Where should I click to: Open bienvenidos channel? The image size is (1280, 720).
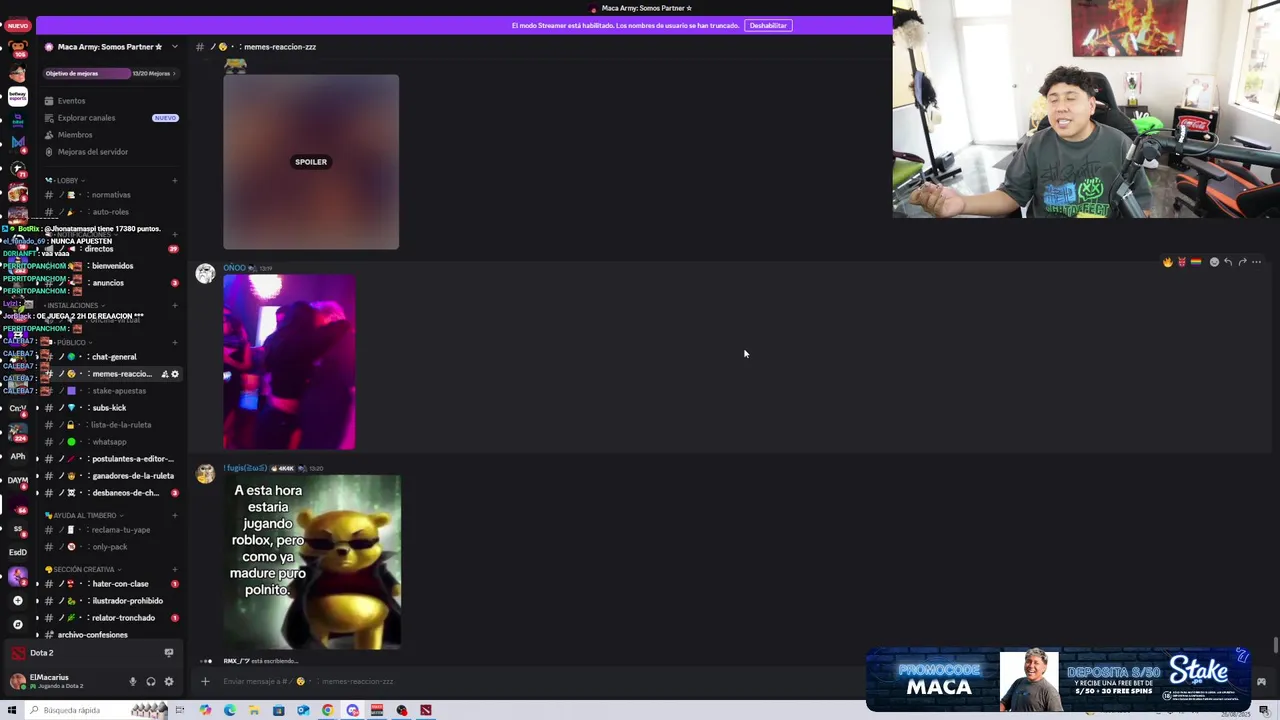point(112,266)
